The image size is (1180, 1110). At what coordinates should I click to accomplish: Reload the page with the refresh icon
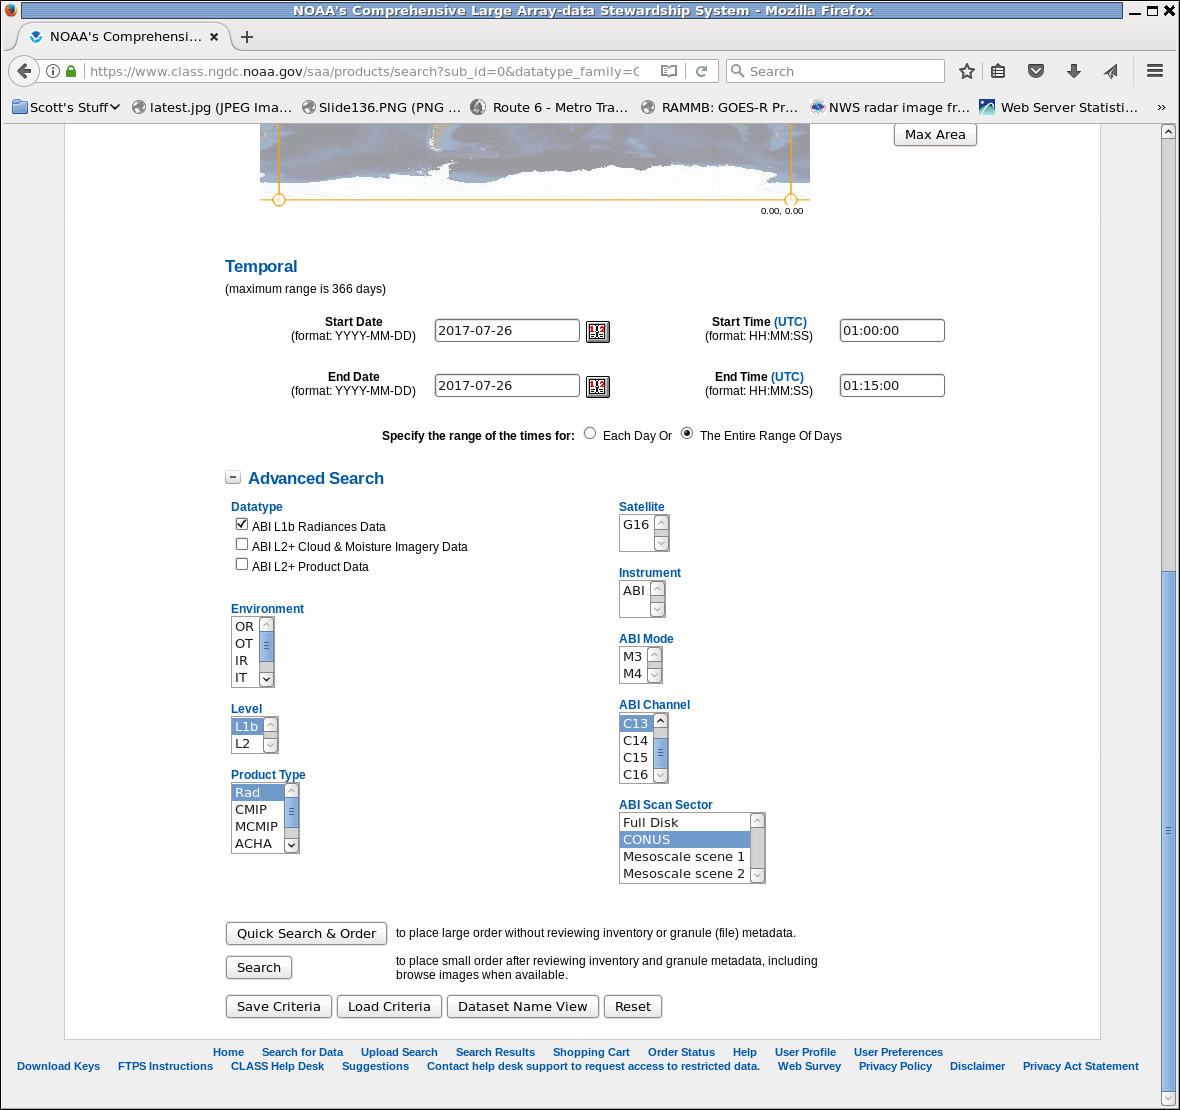tap(701, 71)
